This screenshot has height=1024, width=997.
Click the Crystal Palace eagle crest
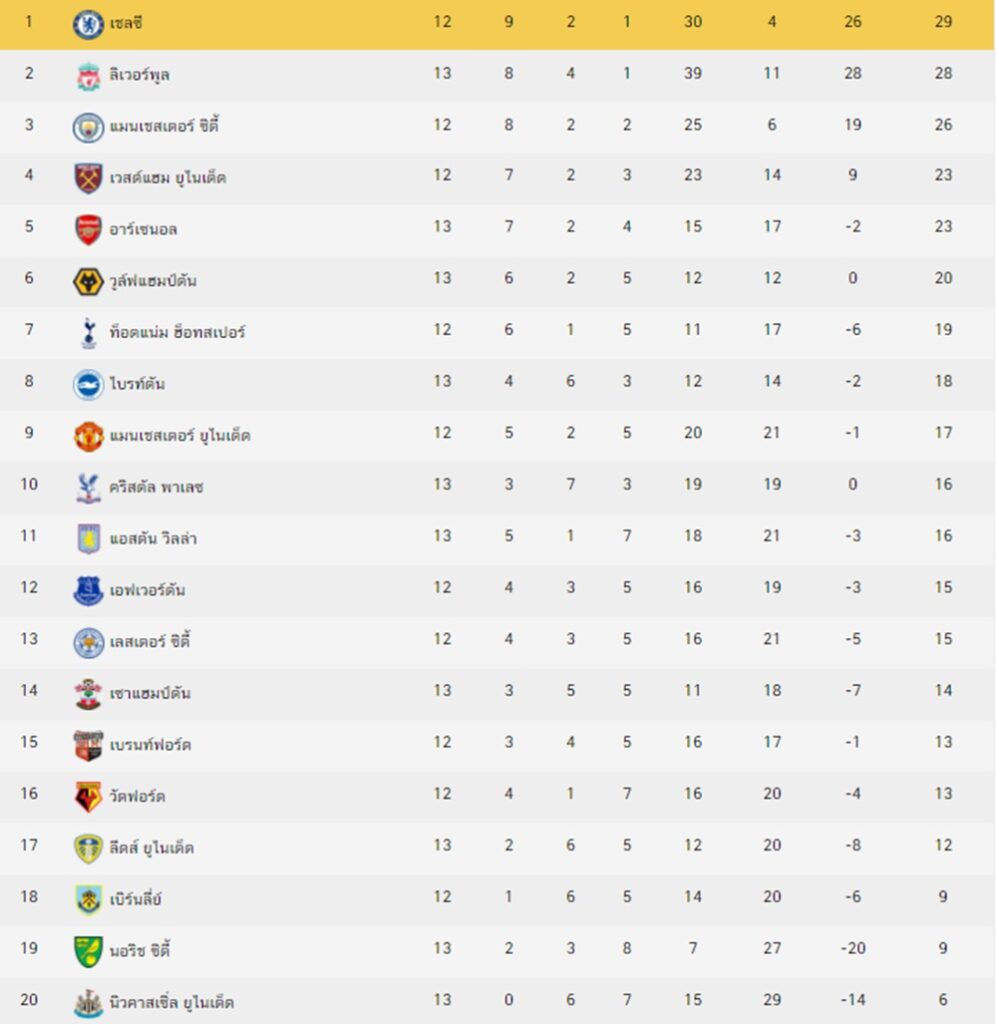tap(88, 488)
